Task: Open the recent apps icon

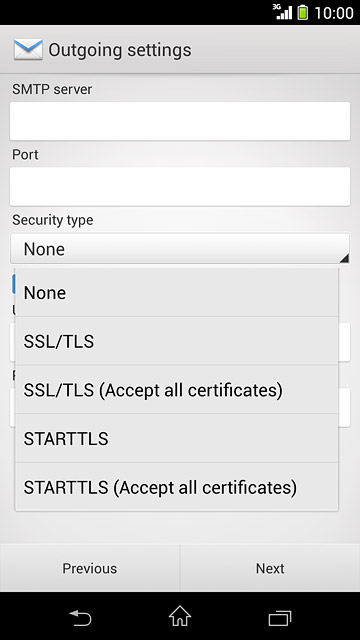Action: click(280, 618)
